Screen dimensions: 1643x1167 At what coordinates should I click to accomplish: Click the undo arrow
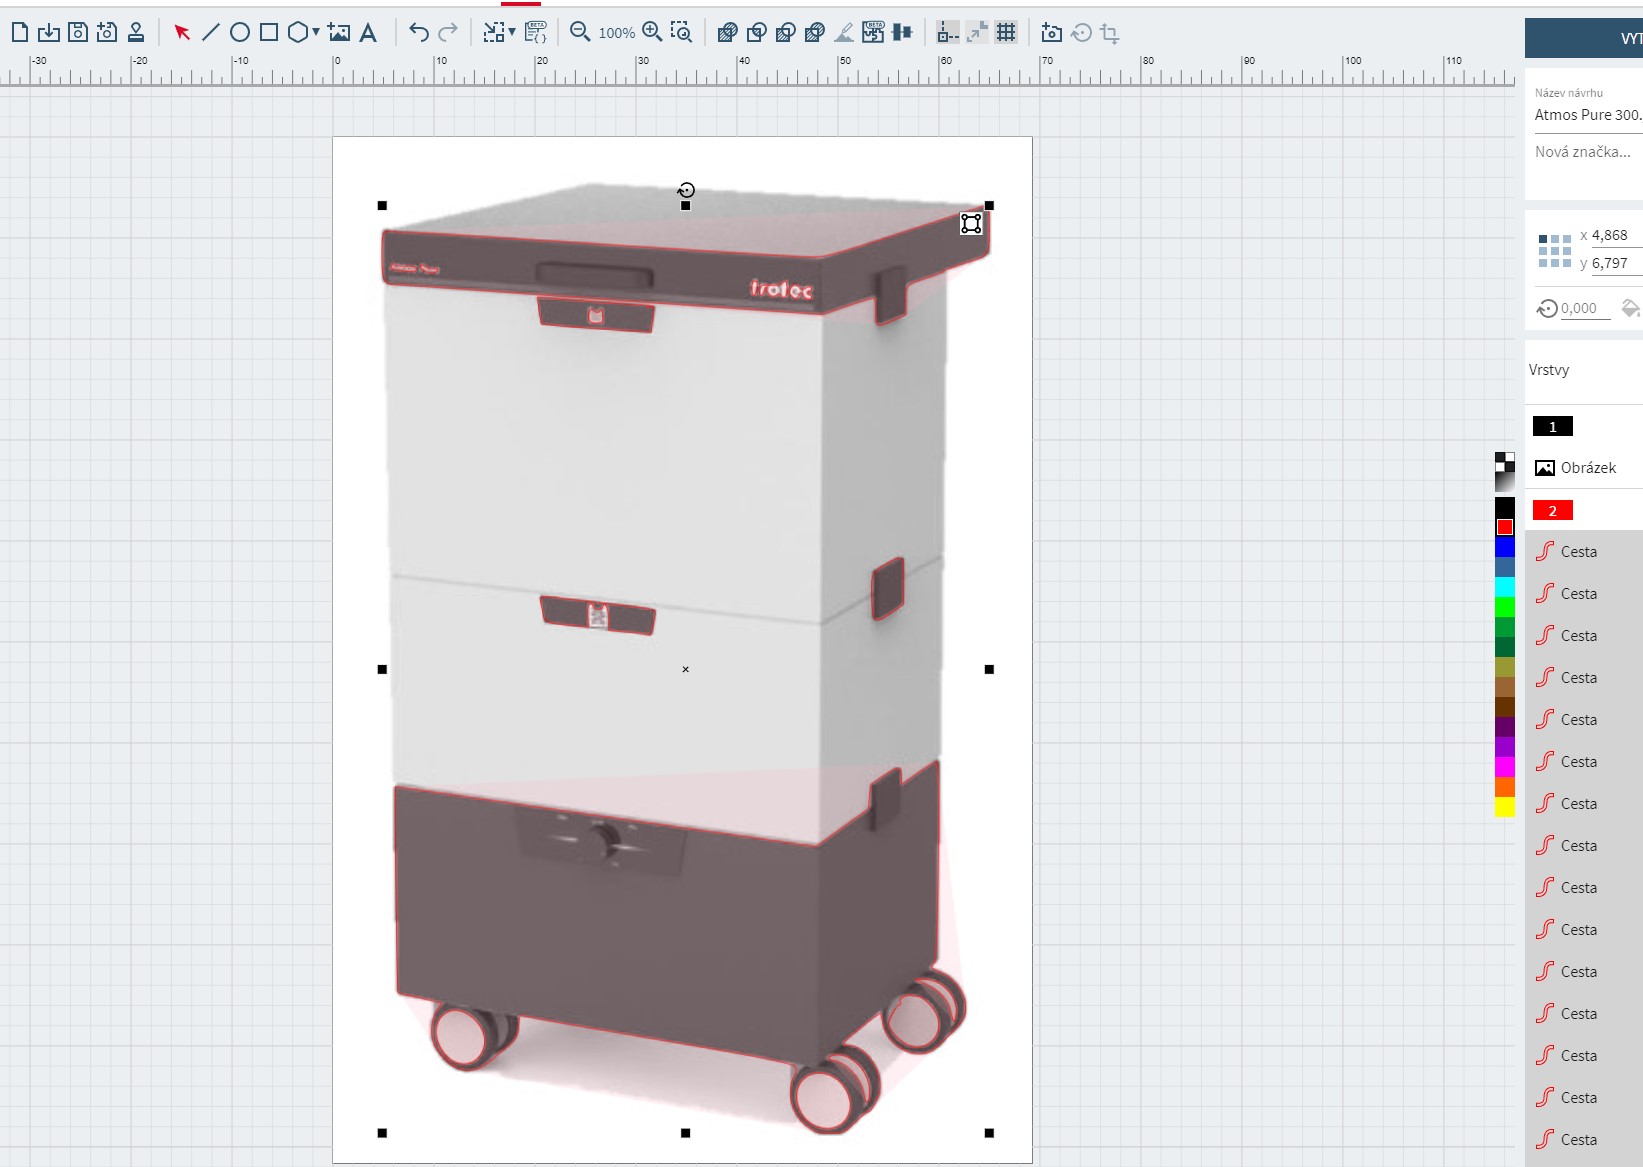(x=419, y=33)
